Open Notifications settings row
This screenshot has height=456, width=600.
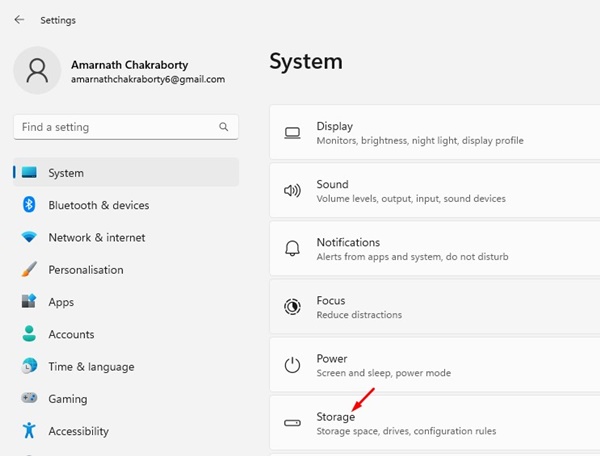[420, 249]
